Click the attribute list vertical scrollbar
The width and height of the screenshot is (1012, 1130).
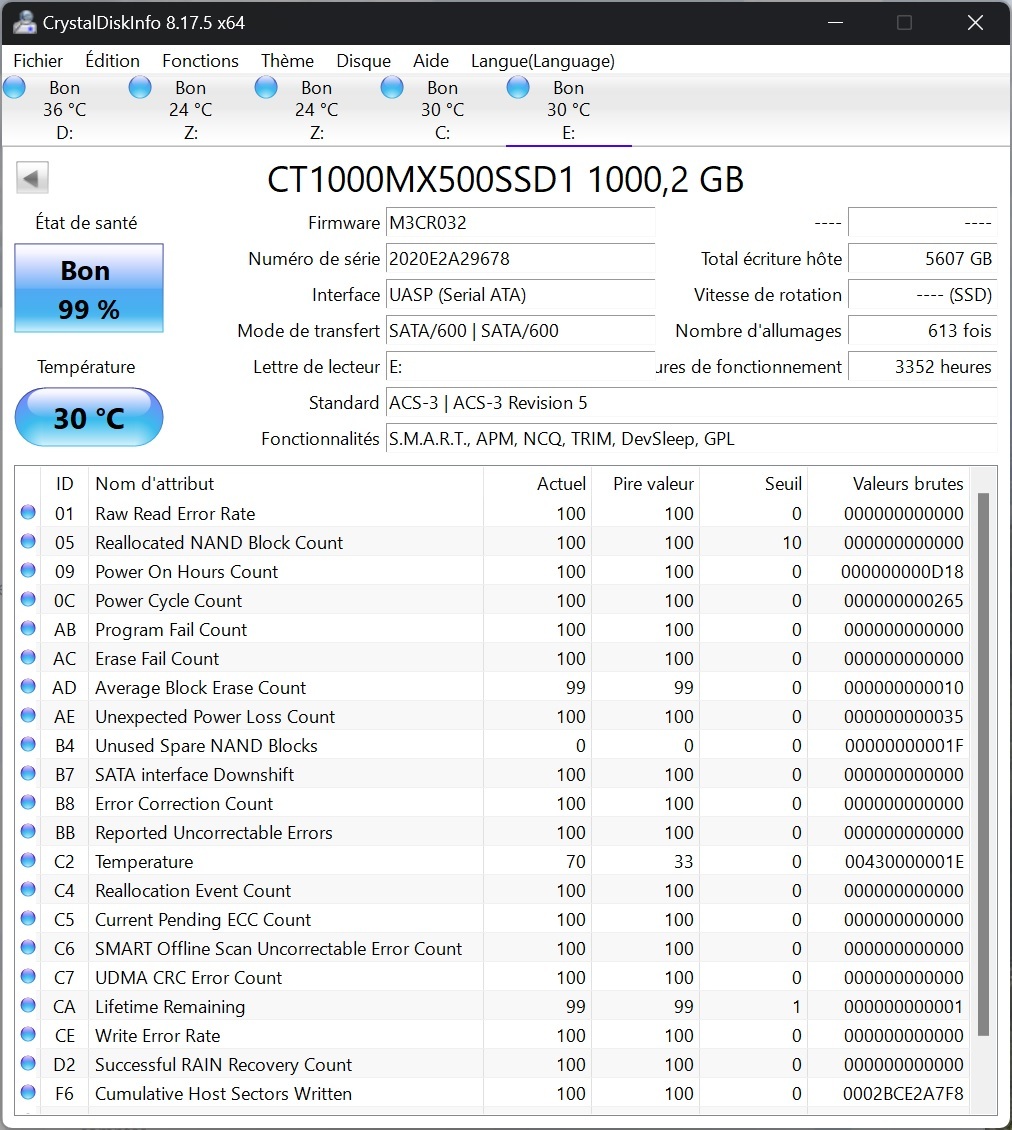click(983, 764)
